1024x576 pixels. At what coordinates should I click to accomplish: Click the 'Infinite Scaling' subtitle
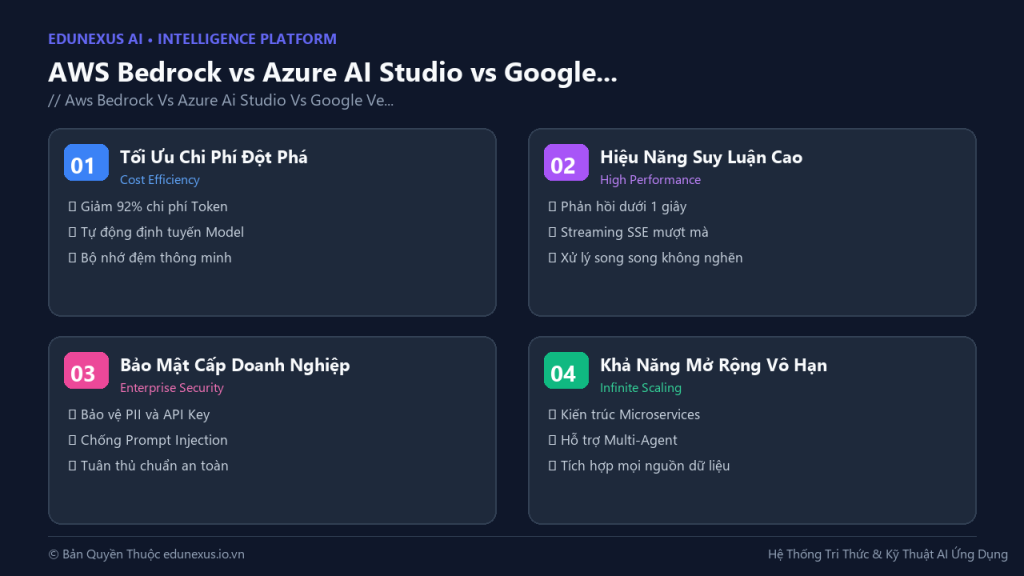[640, 387]
